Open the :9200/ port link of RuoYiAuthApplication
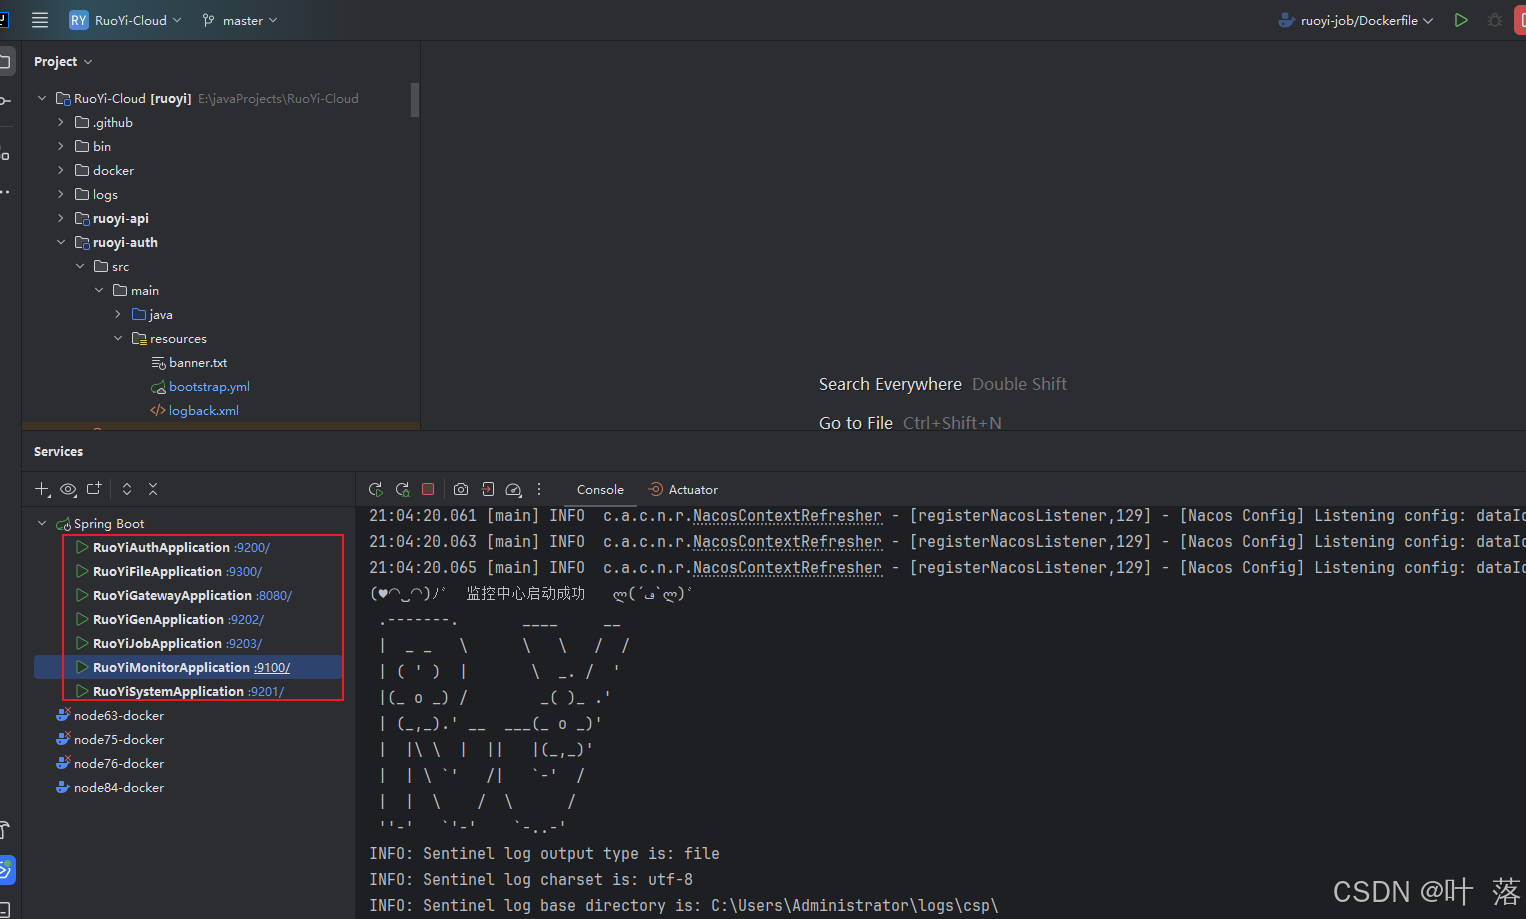 [252, 547]
